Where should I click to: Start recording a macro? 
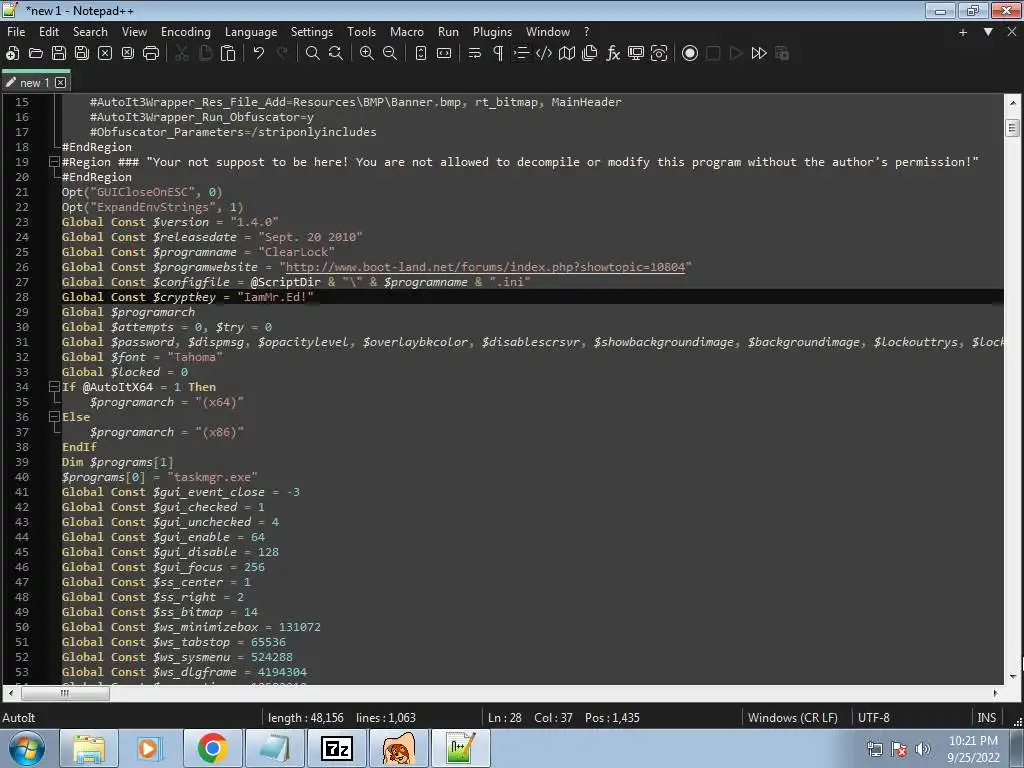[x=690, y=54]
